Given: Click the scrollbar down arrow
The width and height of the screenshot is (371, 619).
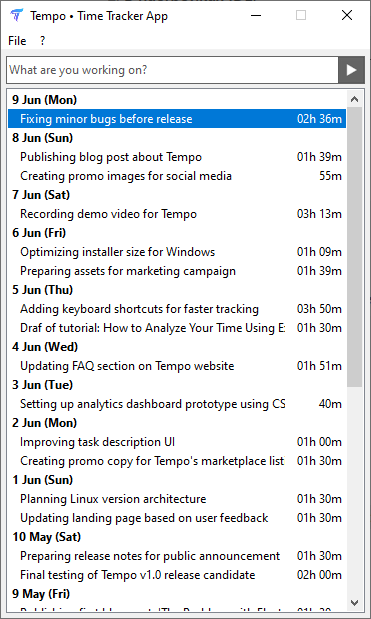Looking at the screenshot, I should pos(354,602).
